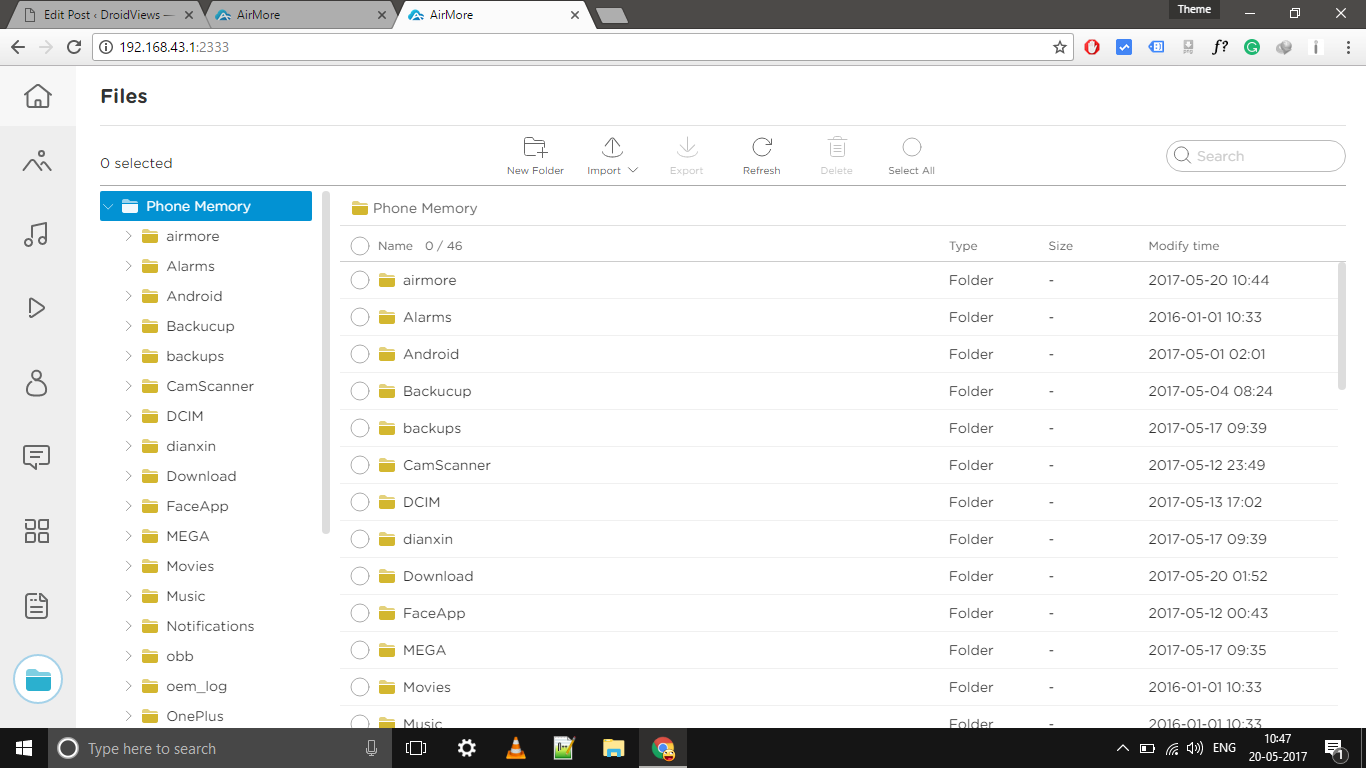Expand the Notifications tree node

tap(129, 626)
